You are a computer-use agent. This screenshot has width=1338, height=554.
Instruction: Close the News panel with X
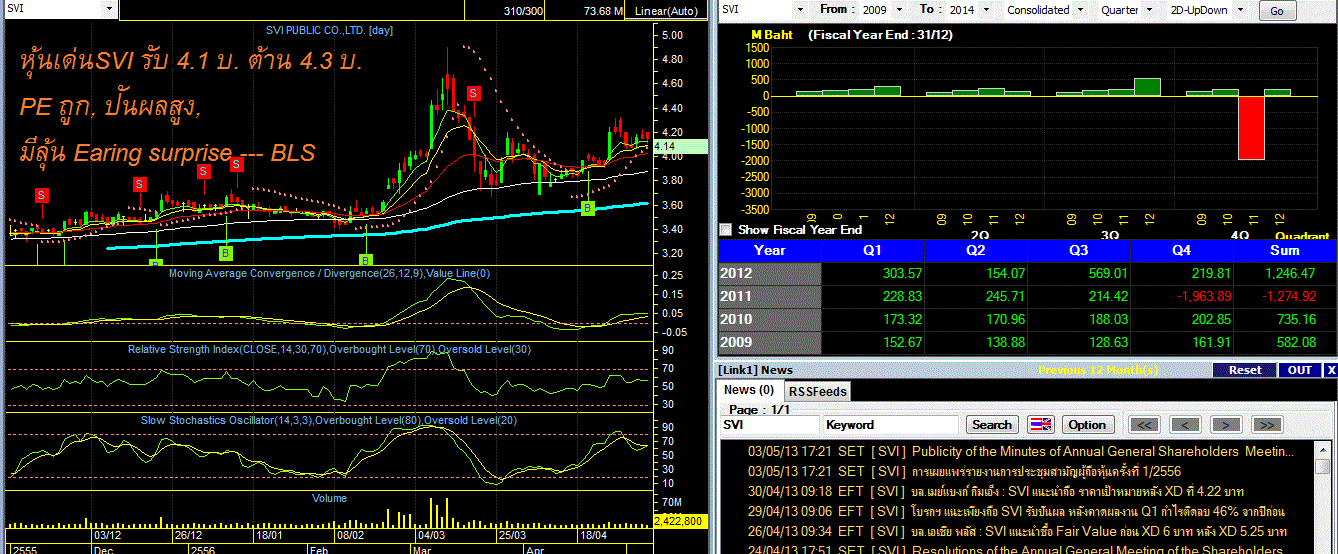coord(1331,370)
